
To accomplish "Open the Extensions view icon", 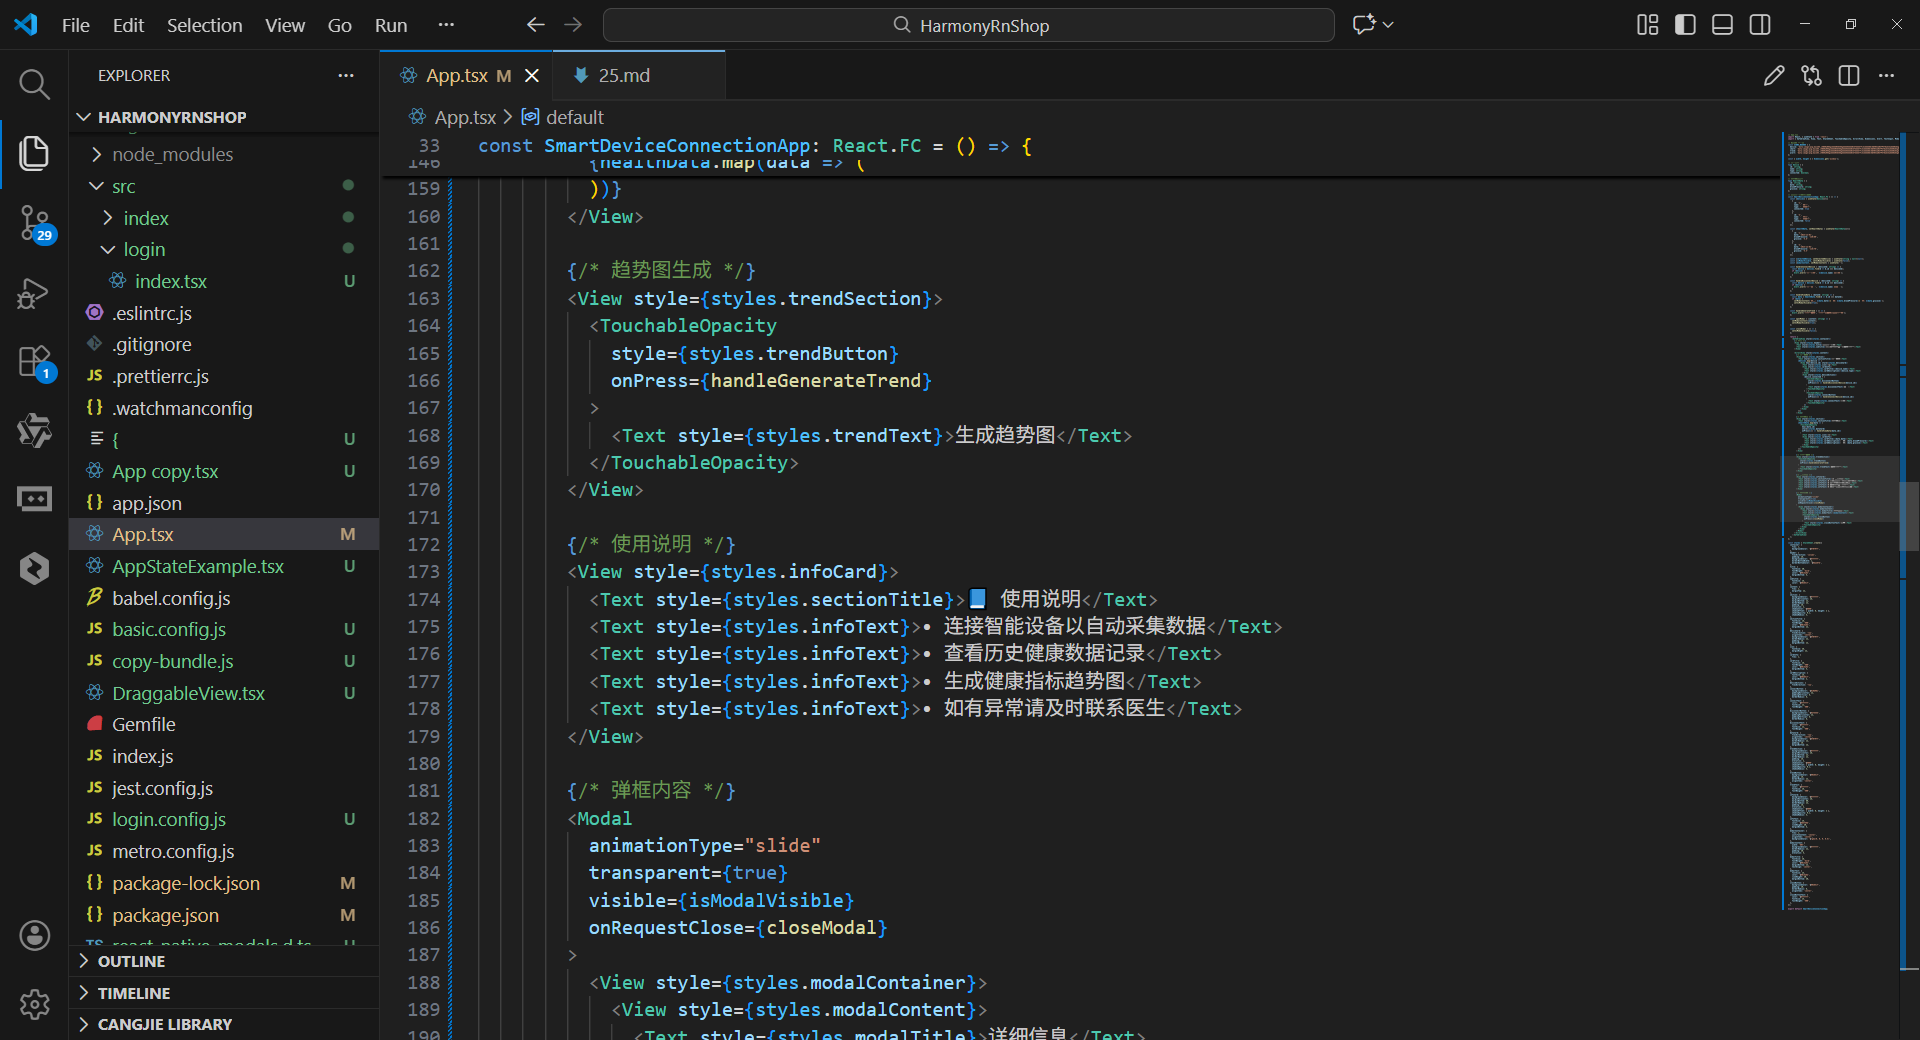I will (x=35, y=362).
